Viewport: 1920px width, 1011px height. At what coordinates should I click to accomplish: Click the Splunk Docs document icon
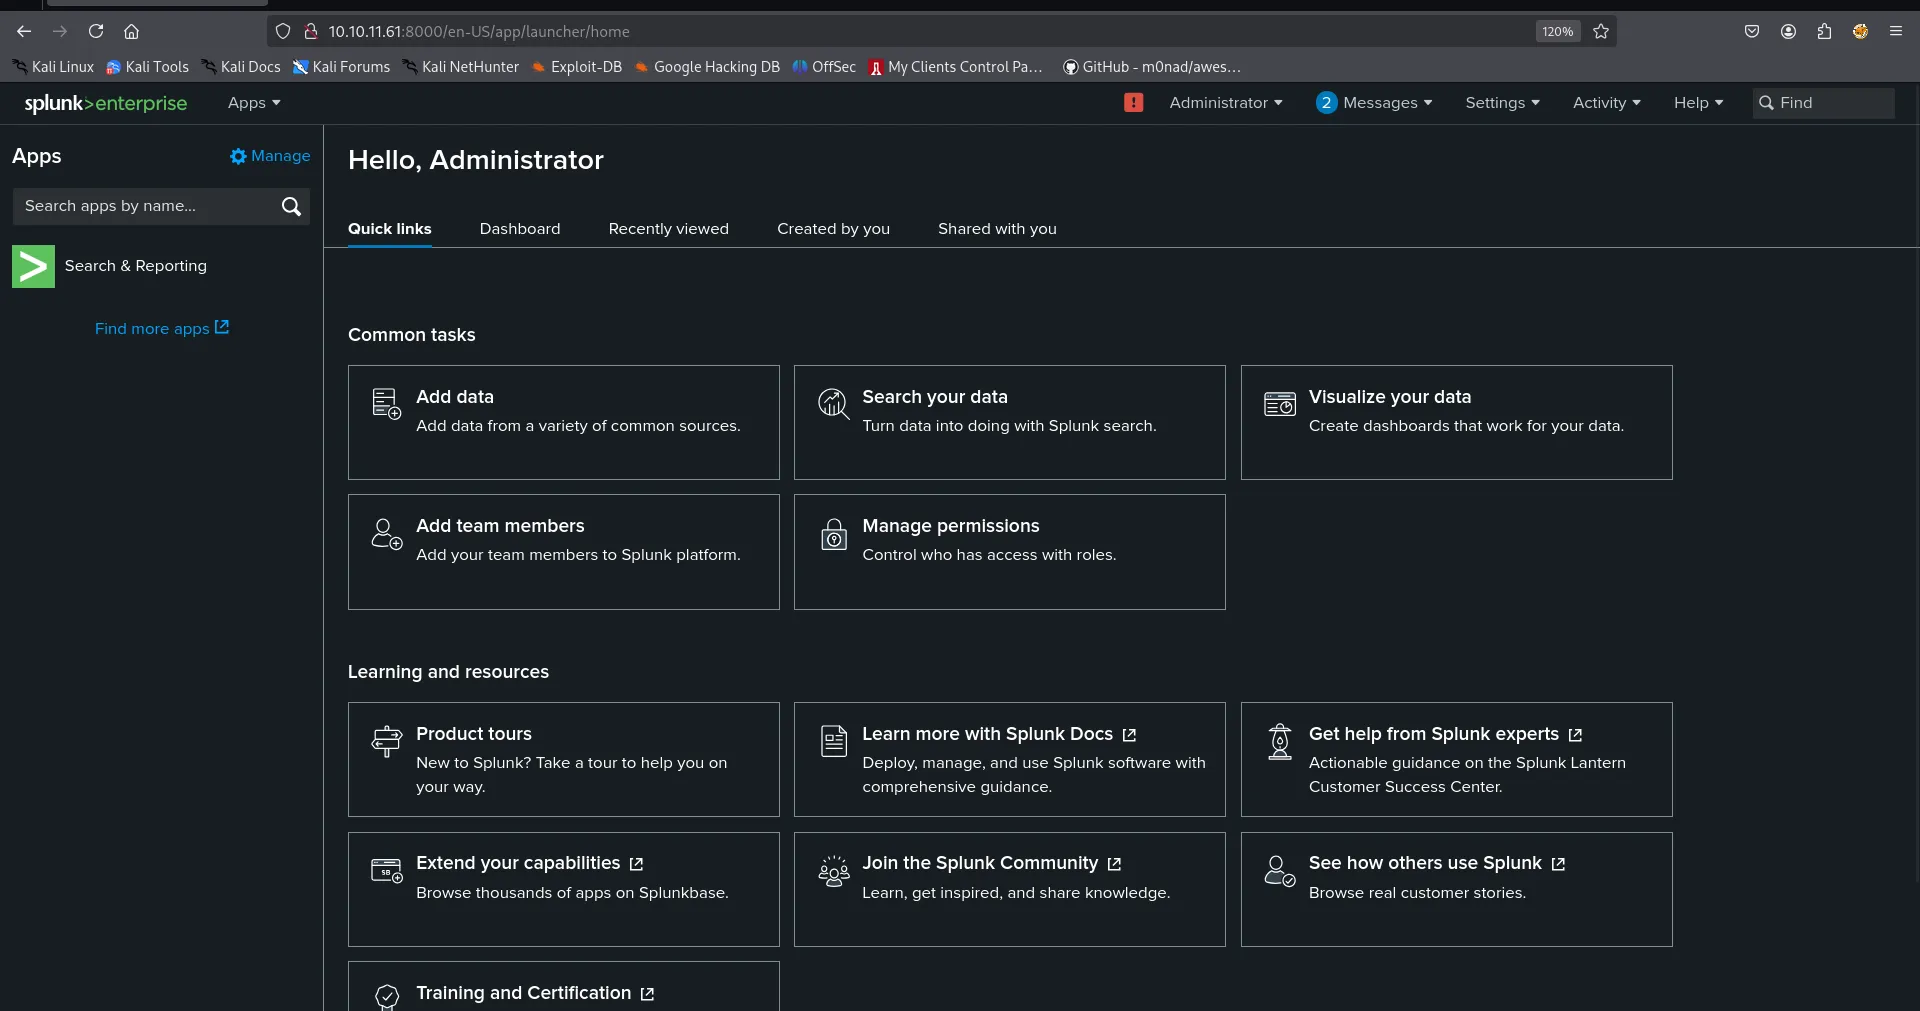point(833,741)
